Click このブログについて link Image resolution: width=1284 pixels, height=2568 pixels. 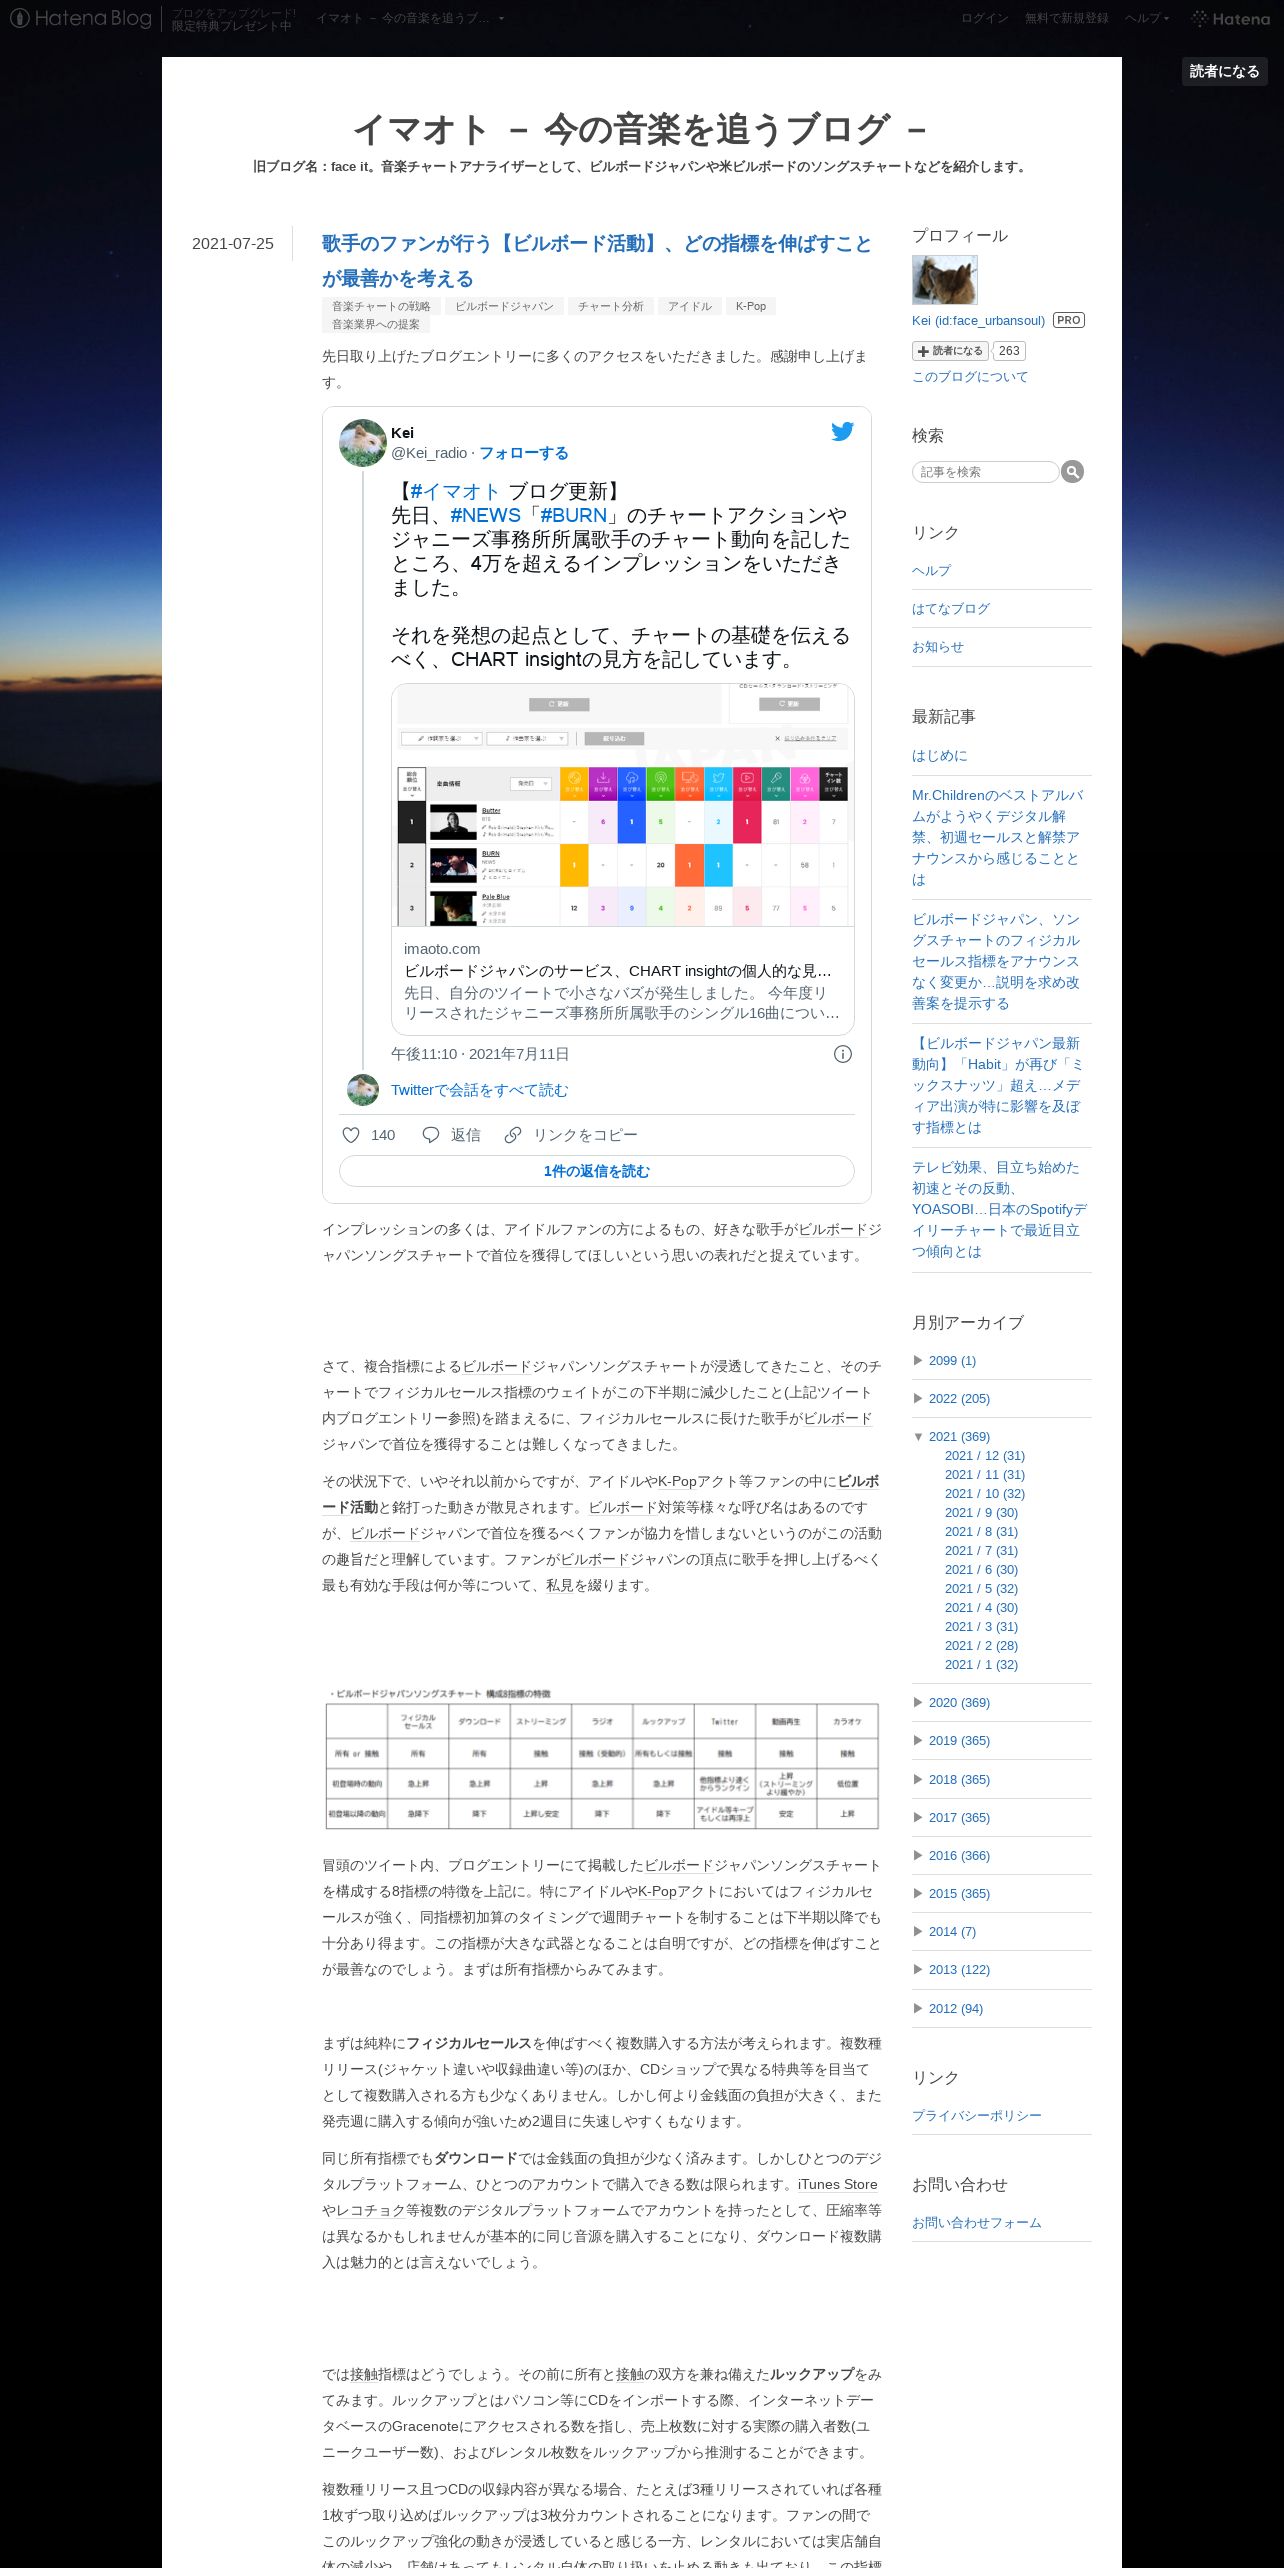[970, 377]
